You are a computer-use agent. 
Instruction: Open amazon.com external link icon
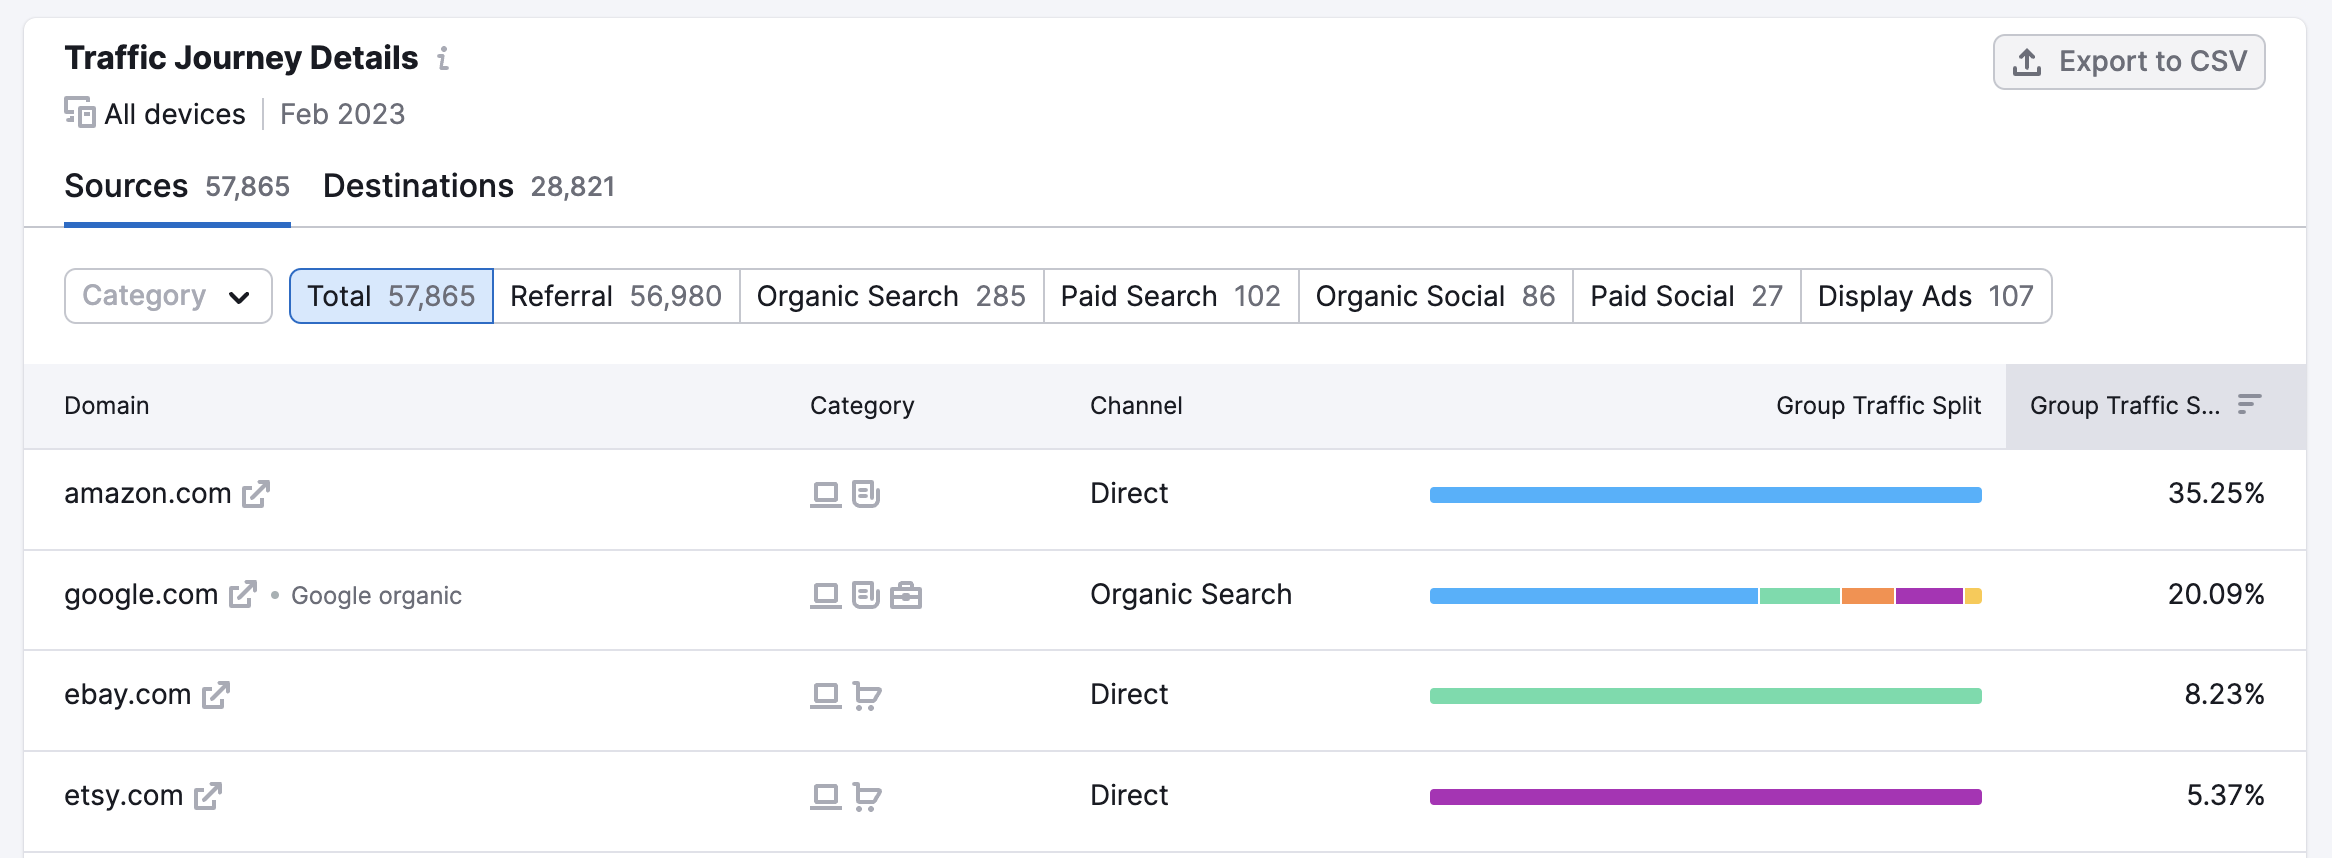(x=256, y=494)
